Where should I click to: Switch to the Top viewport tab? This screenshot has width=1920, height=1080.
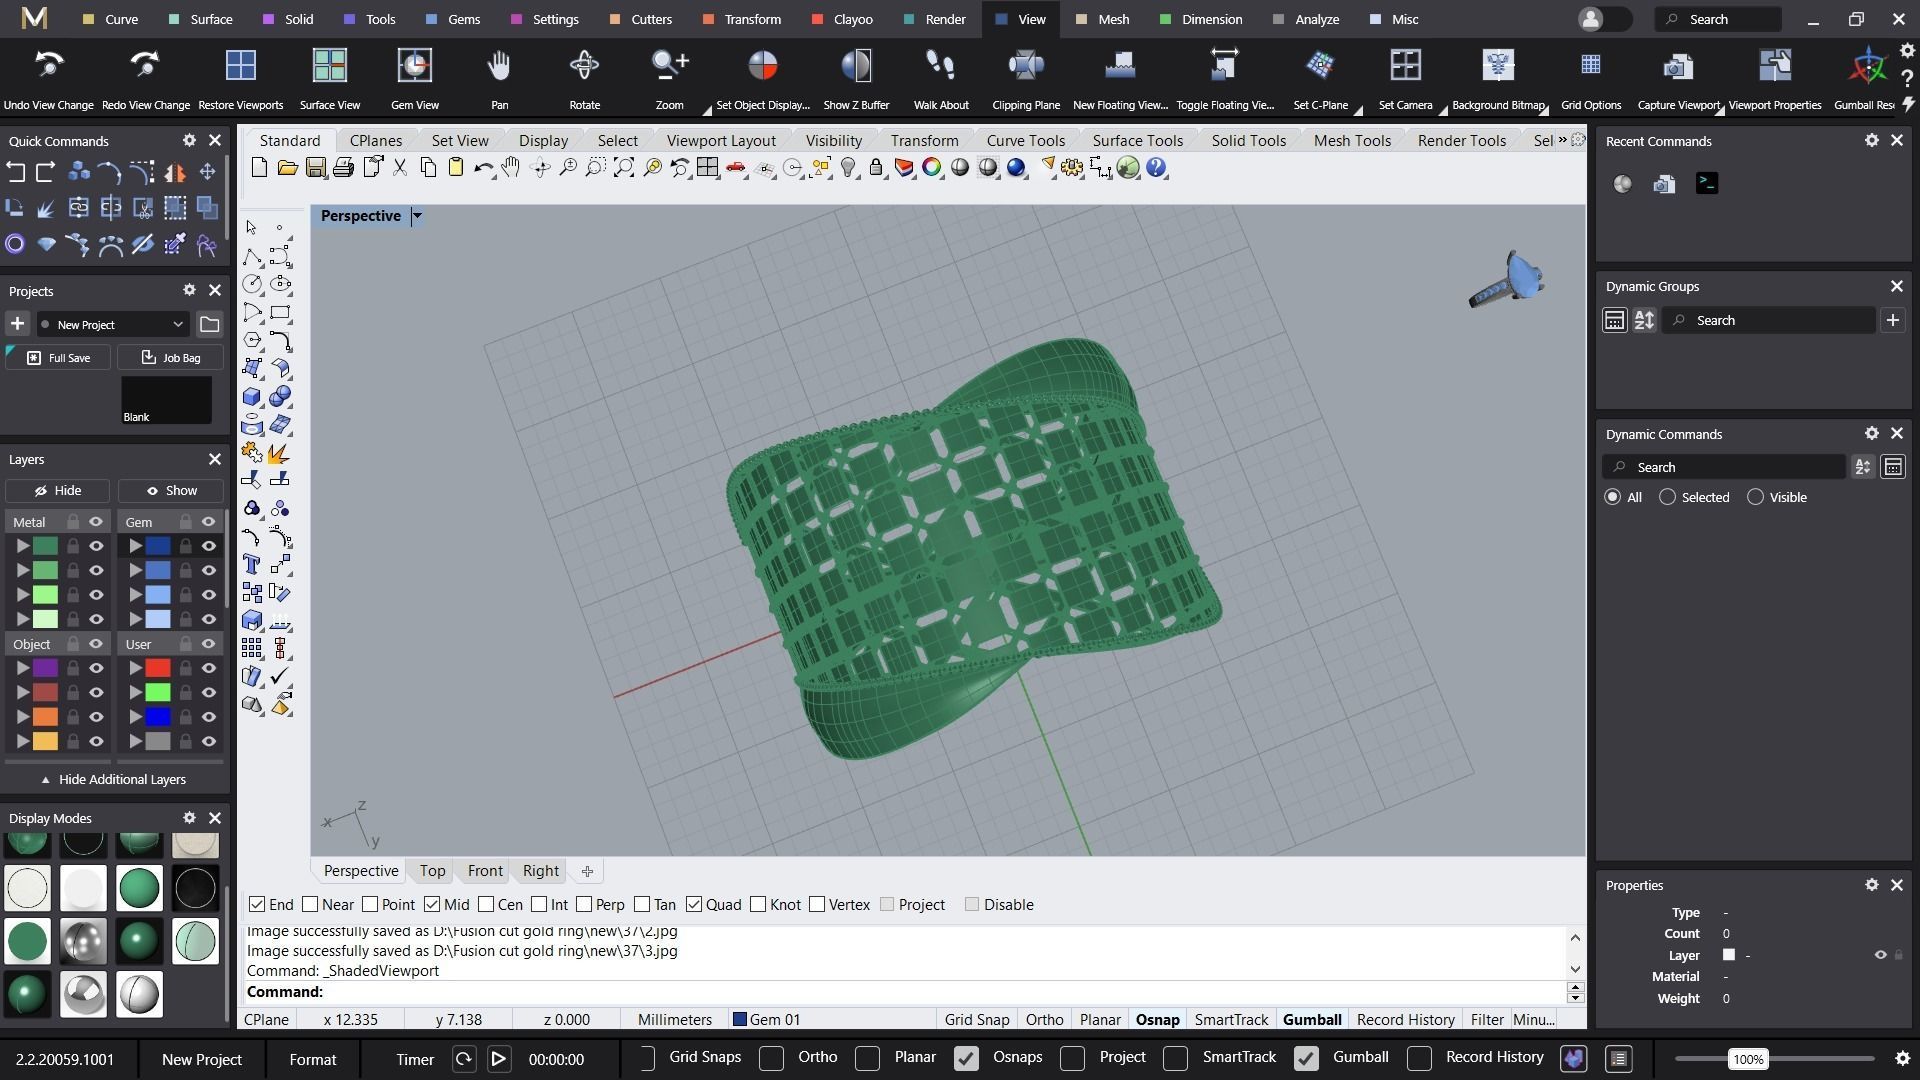[x=432, y=871]
